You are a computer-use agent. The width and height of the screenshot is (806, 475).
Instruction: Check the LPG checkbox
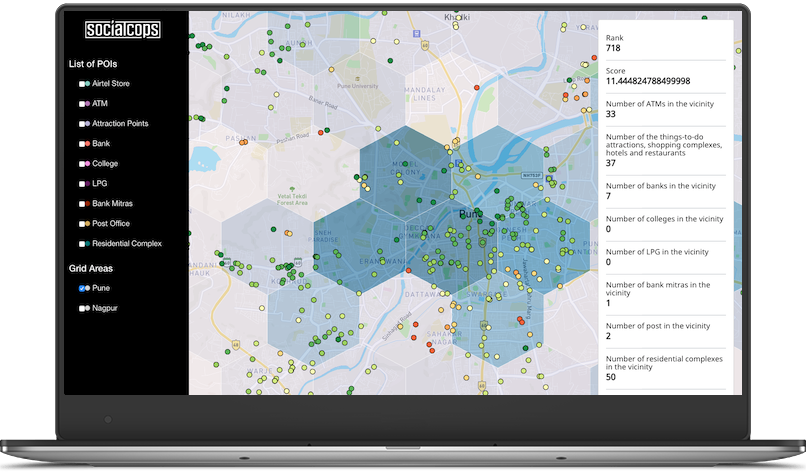coord(81,184)
